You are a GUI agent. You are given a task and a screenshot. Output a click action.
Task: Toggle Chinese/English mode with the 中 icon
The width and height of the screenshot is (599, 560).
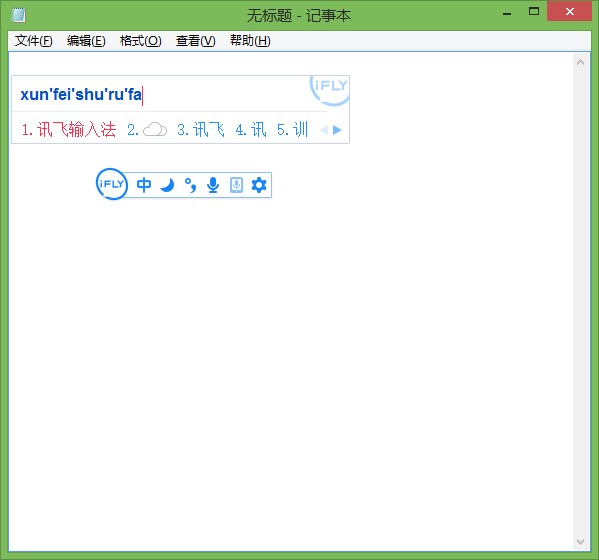click(144, 185)
